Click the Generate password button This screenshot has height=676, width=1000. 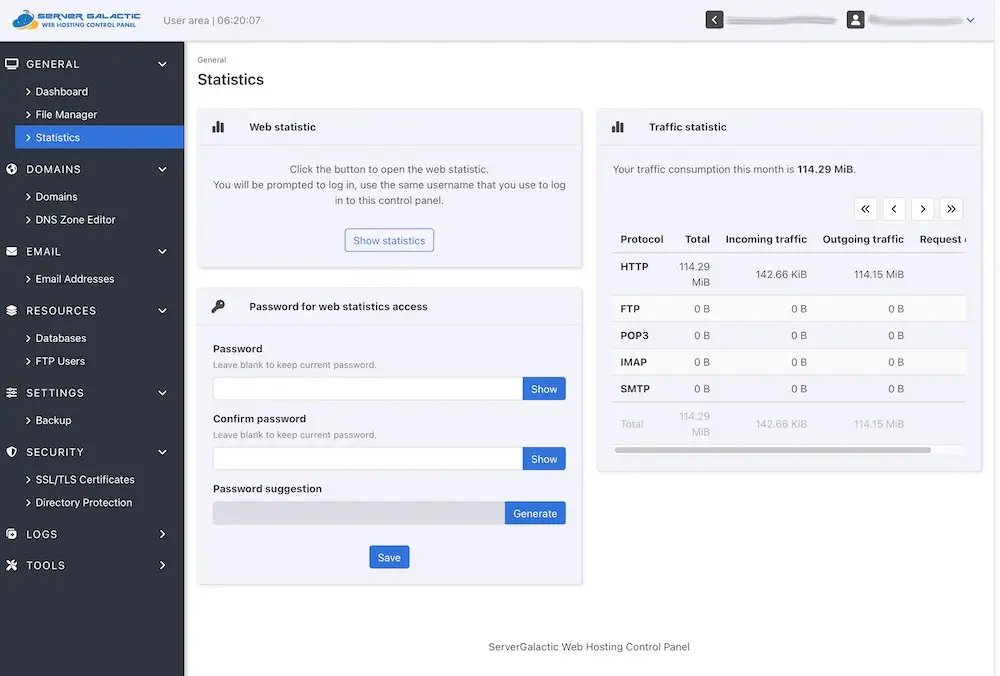click(x=535, y=513)
